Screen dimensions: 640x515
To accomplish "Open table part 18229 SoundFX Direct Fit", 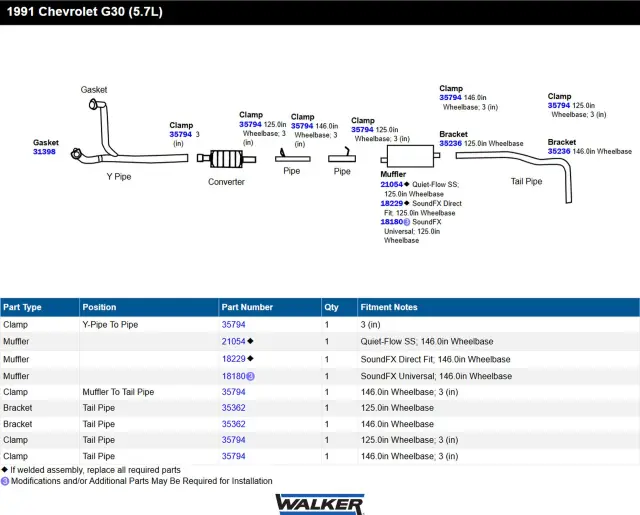I will pyautogui.click(x=233, y=359).
